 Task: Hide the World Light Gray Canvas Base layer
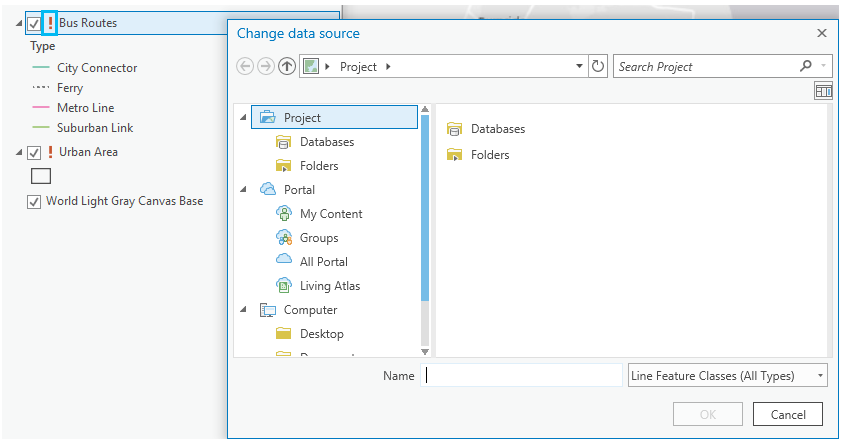(x=34, y=201)
